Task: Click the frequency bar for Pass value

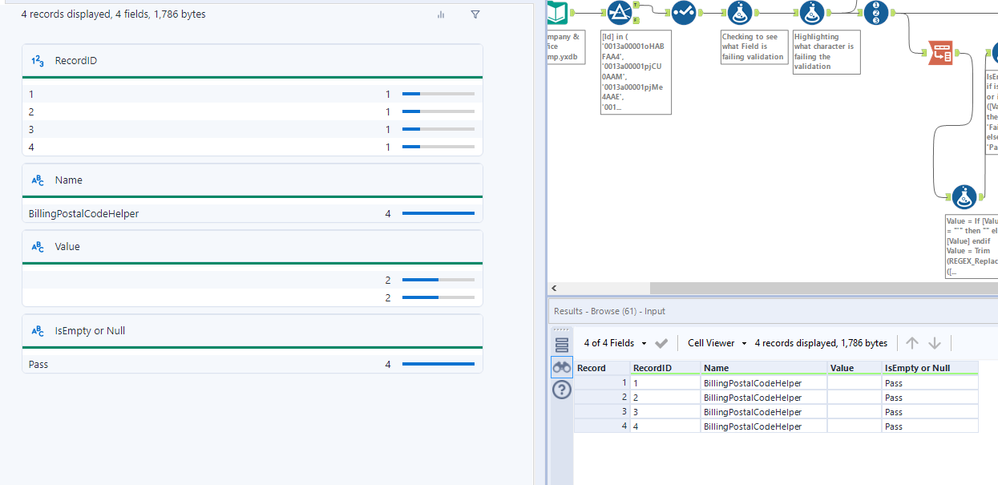Action: point(438,364)
